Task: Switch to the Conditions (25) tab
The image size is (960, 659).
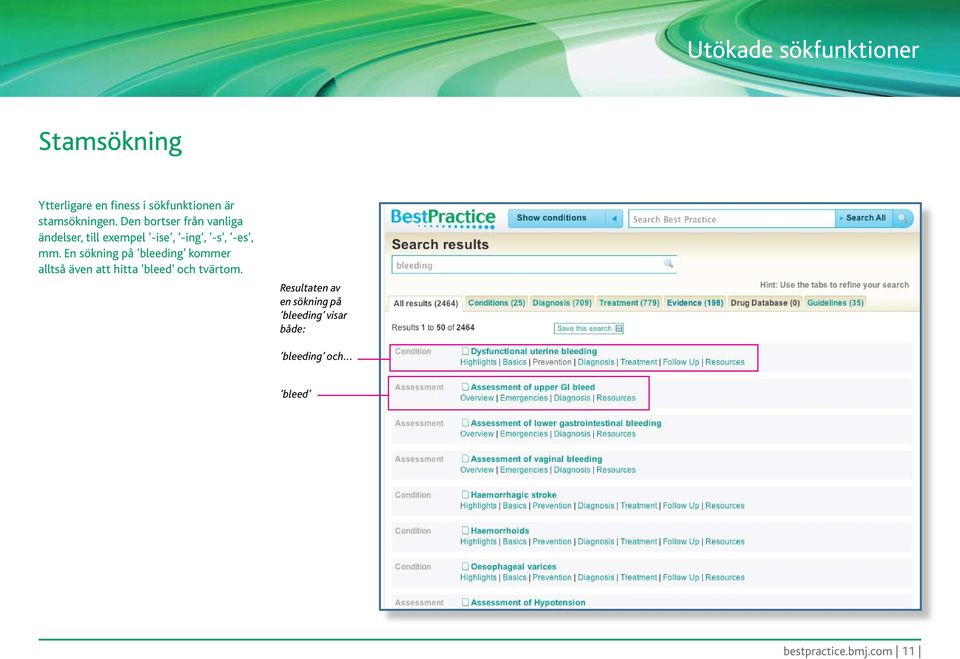Action: click(497, 303)
